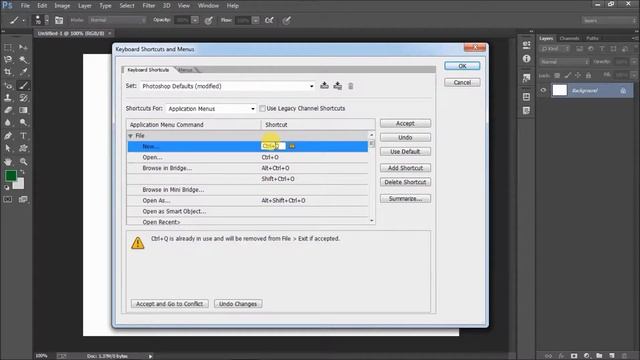Click Accept and Go to Conflict
This screenshot has height=360, width=640.
point(169,304)
